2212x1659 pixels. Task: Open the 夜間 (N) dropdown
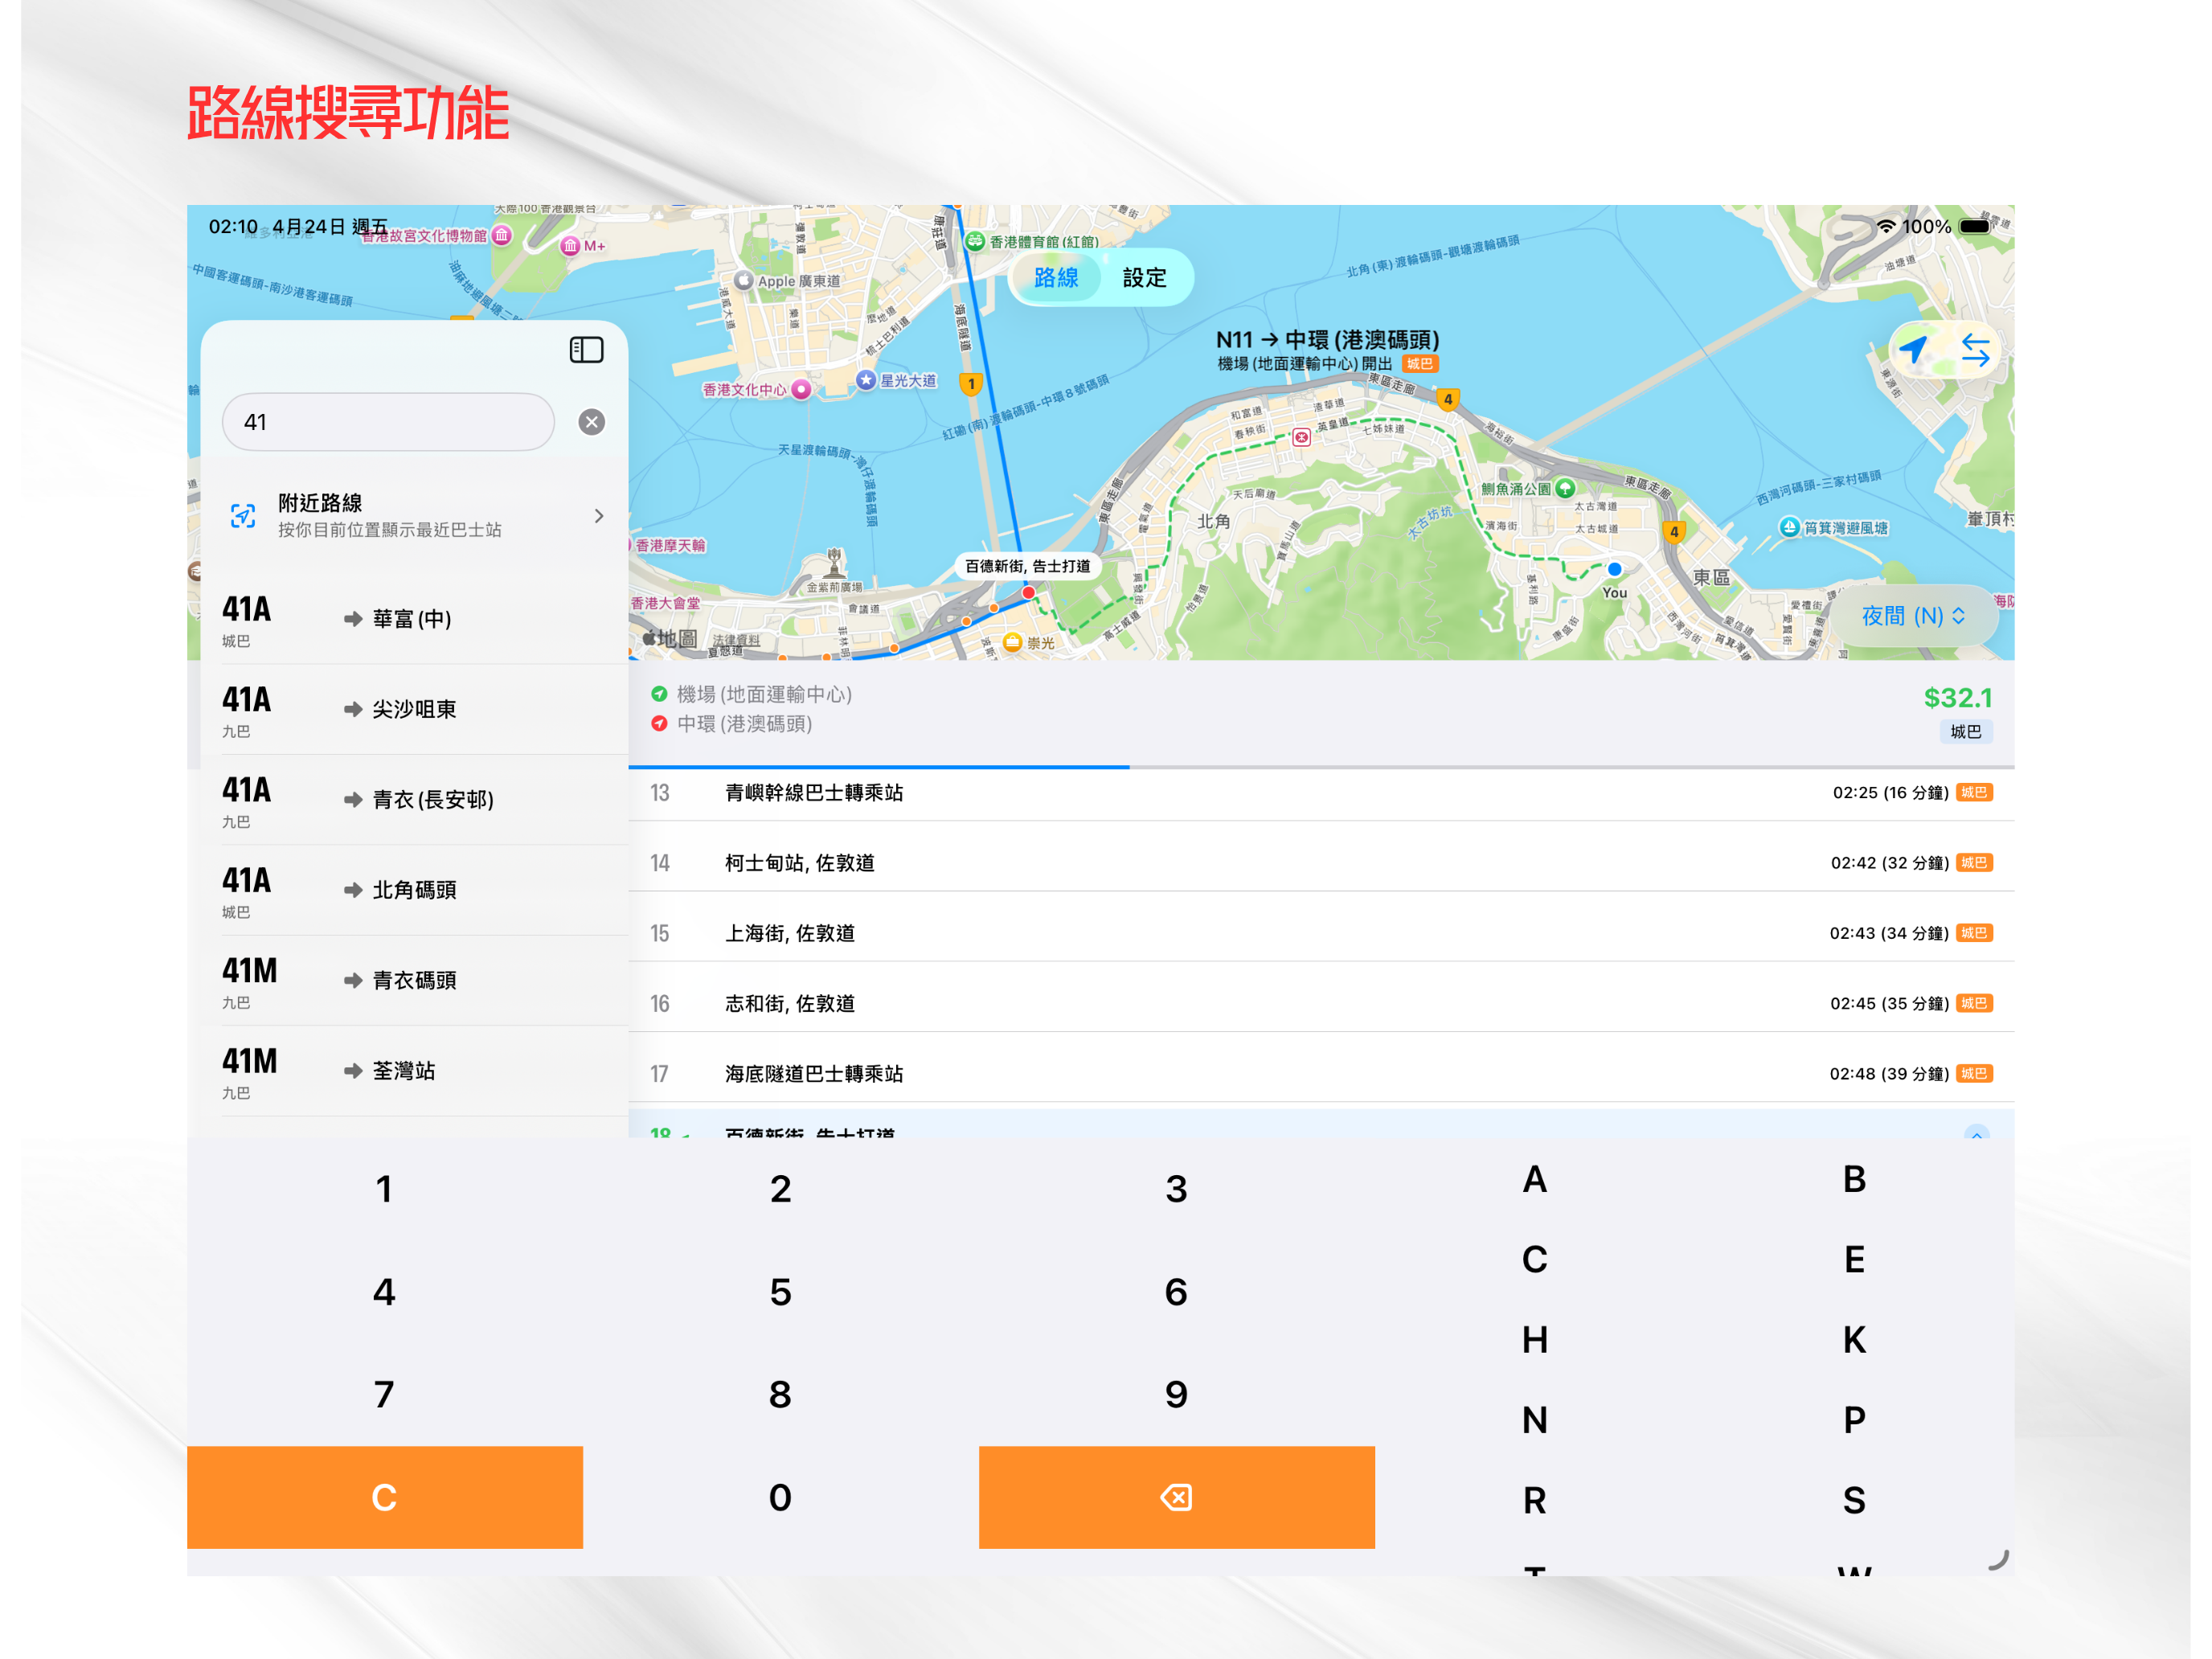pos(1913,616)
